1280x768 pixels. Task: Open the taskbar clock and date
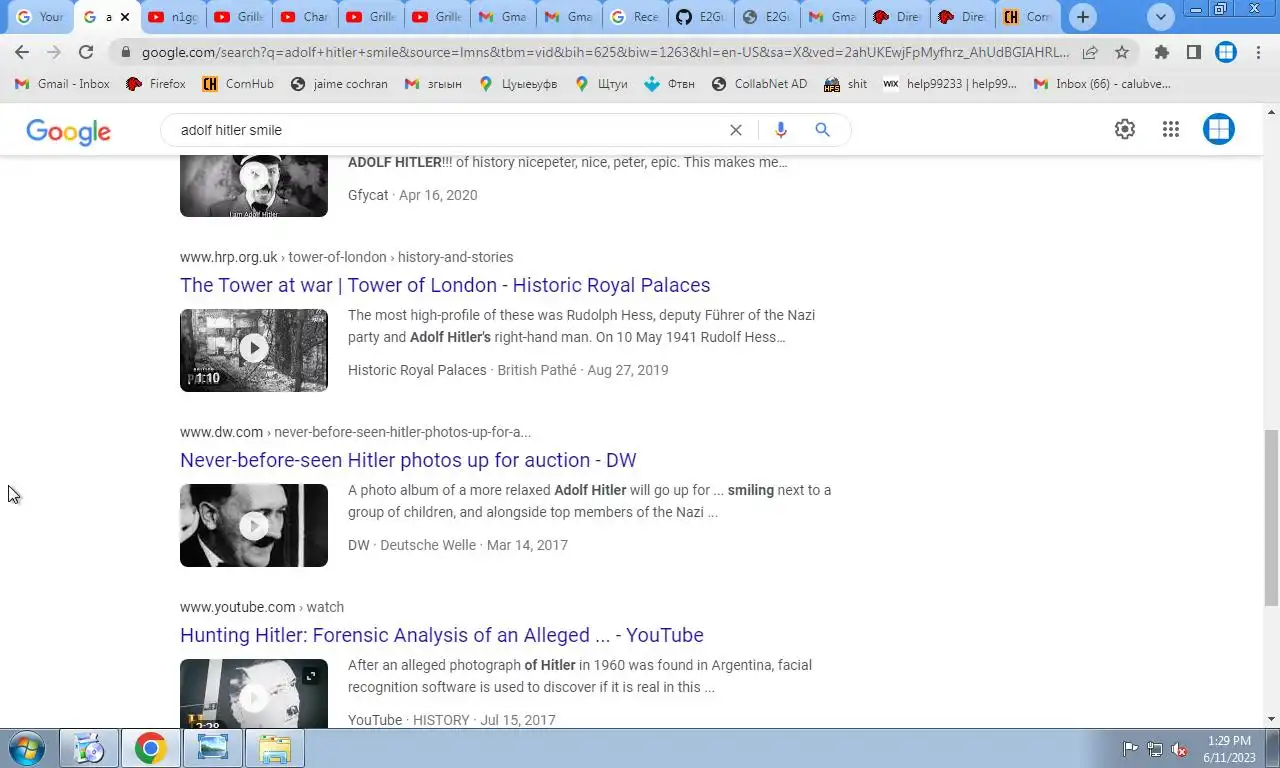point(1229,749)
